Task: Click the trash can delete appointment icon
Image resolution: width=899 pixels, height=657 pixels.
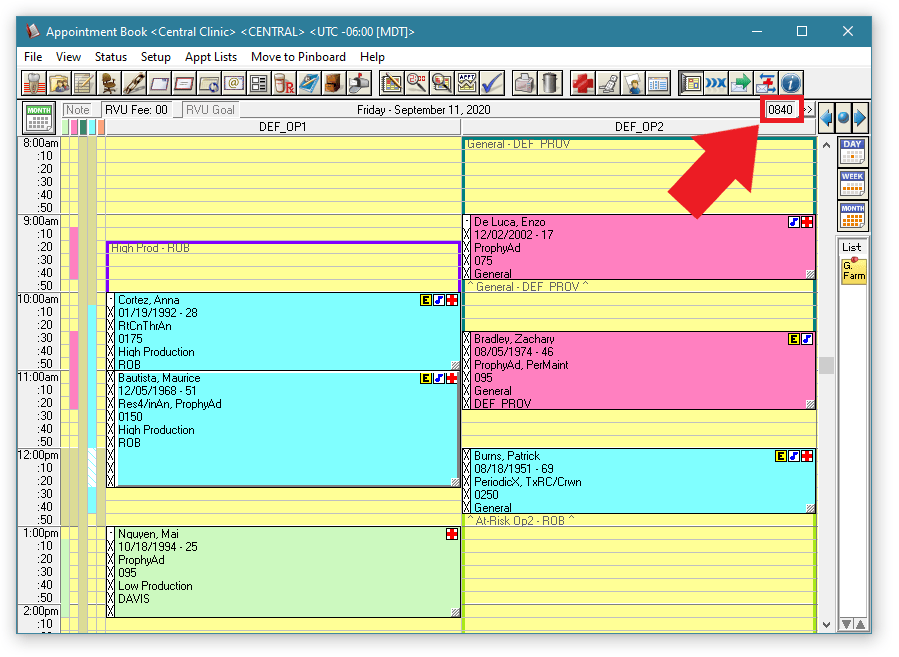Action: click(x=551, y=83)
